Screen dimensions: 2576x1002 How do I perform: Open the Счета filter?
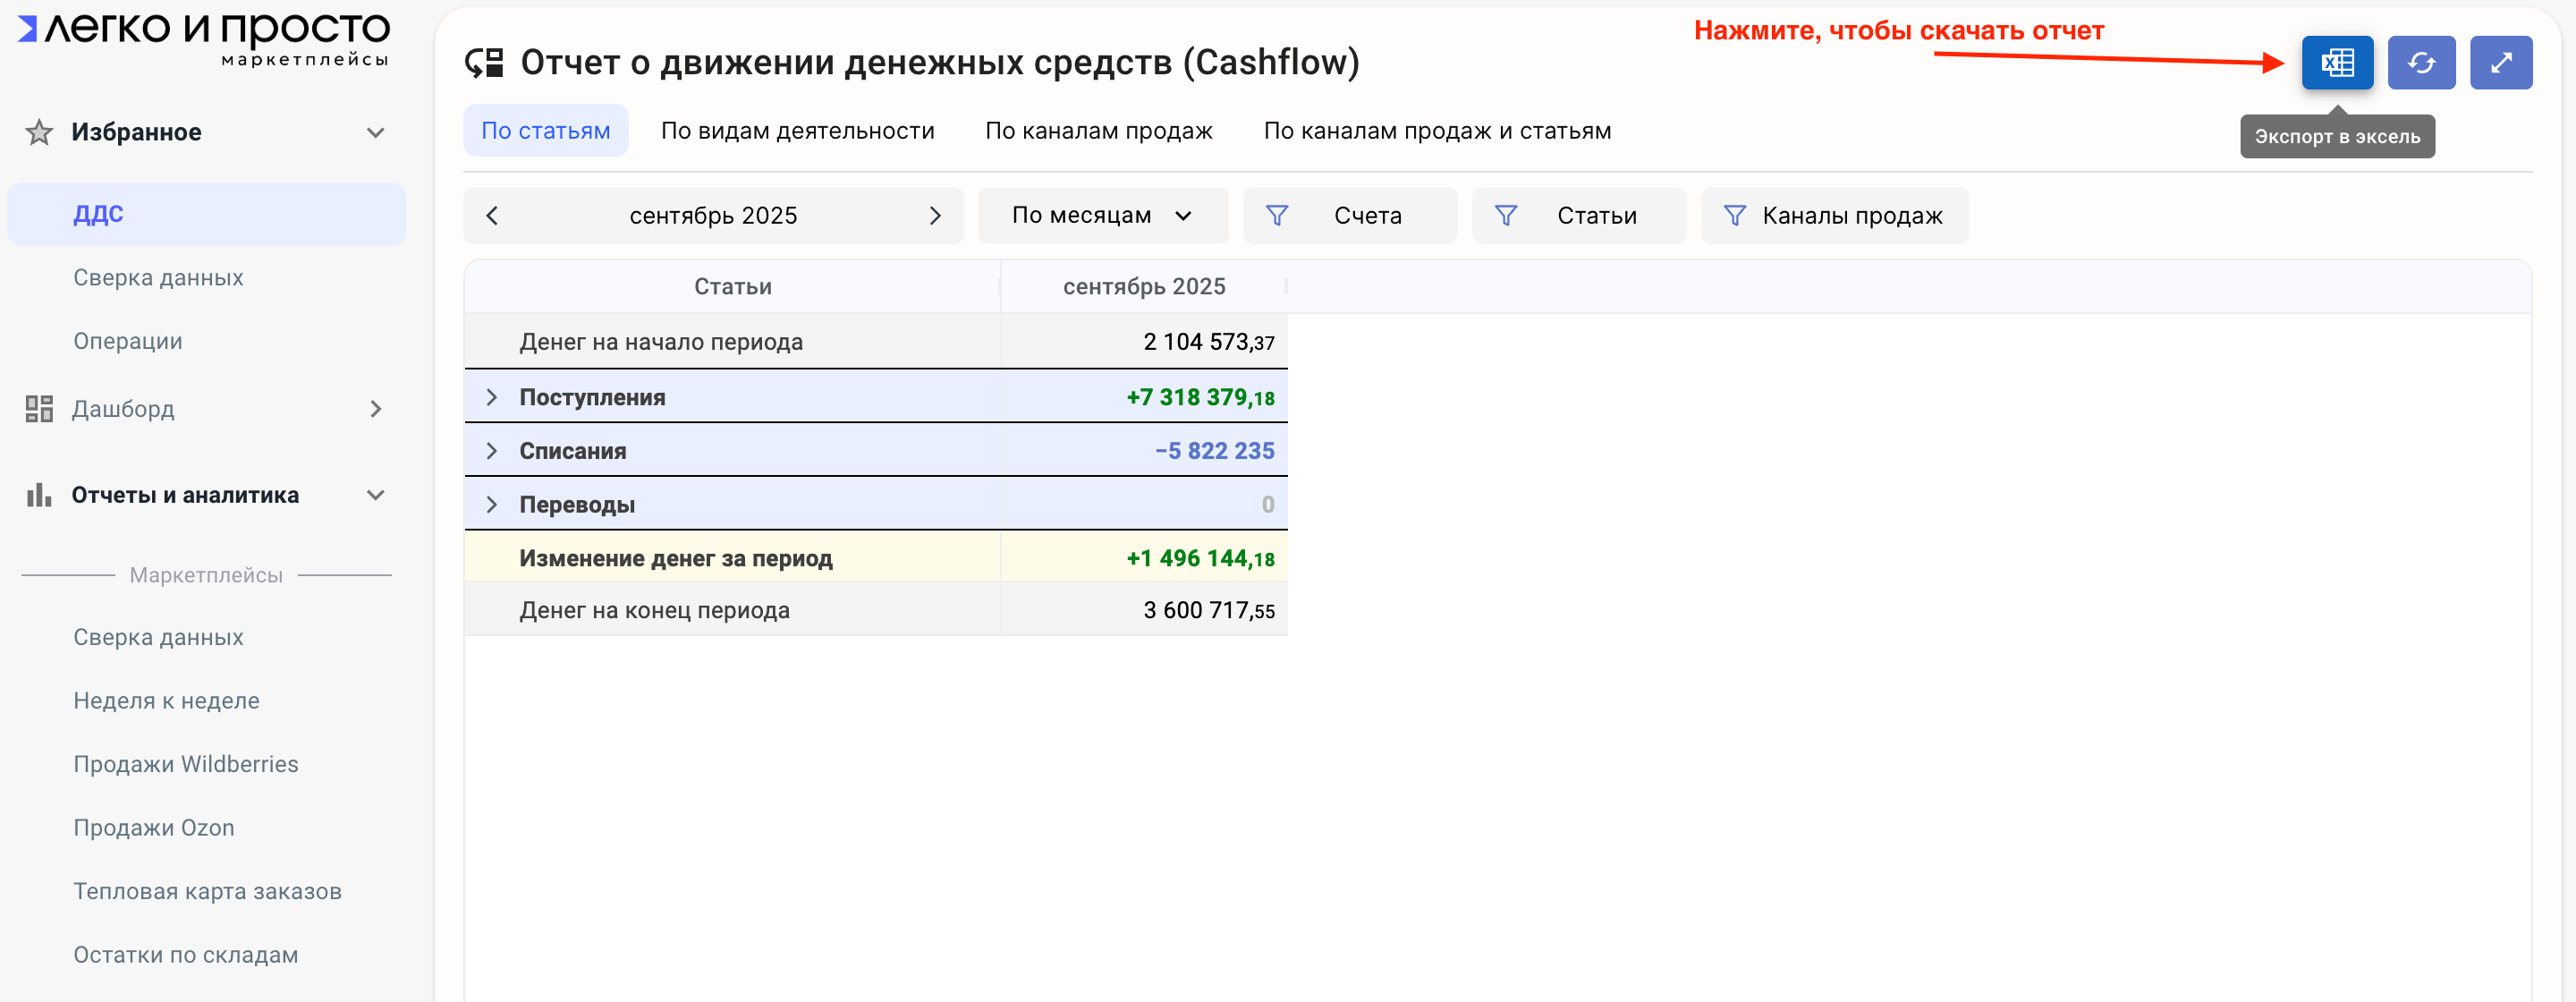(1349, 215)
